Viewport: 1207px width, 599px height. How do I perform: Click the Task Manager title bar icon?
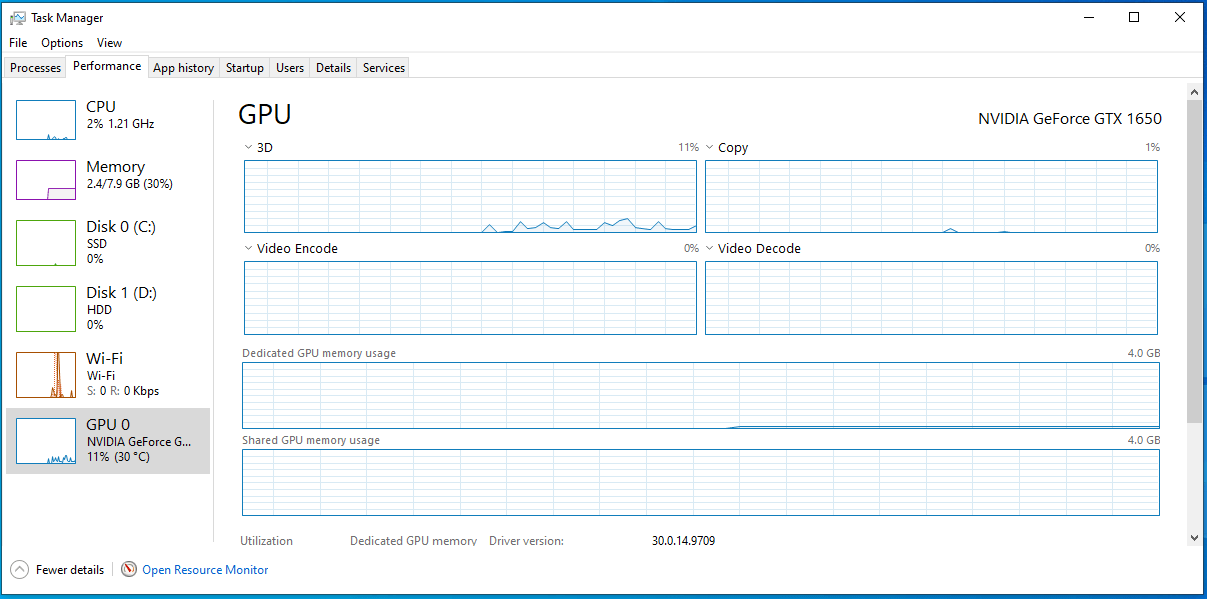tap(17, 18)
